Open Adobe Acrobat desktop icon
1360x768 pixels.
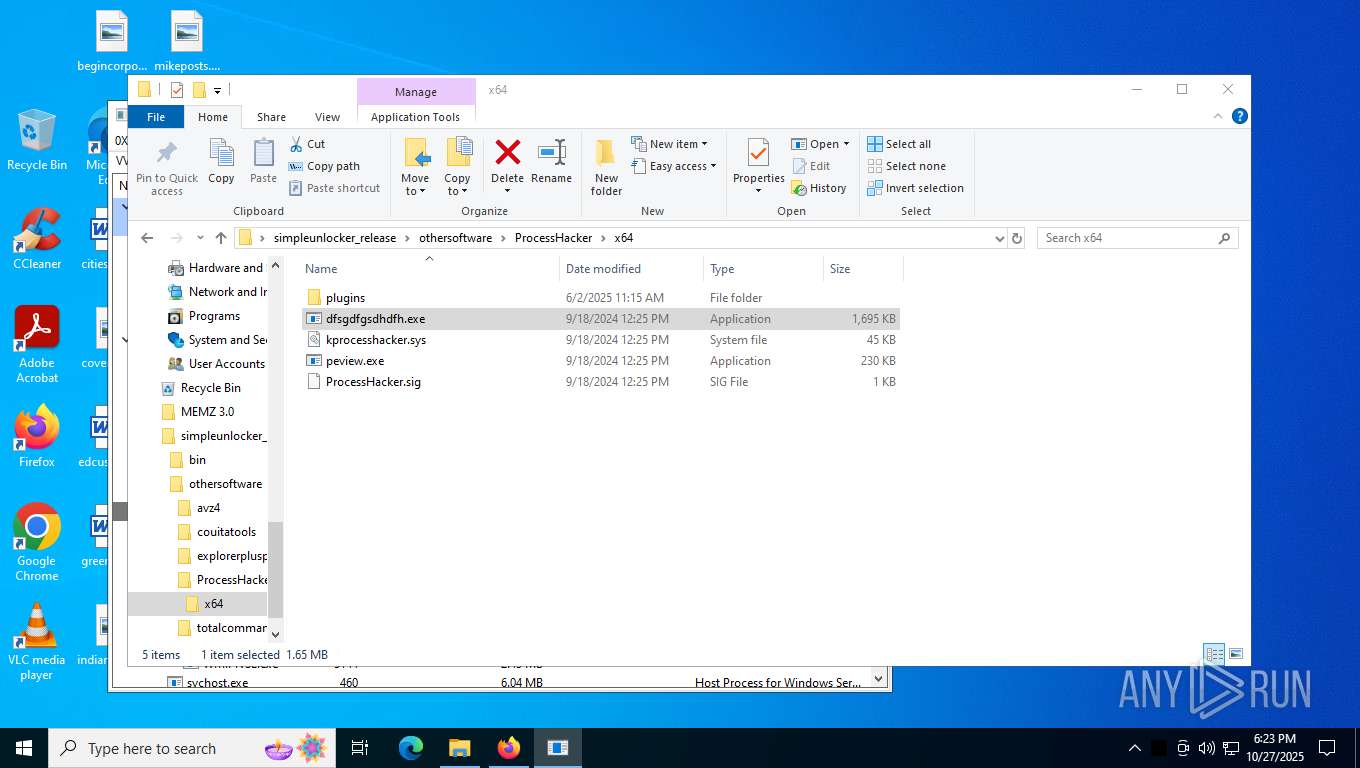click(x=37, y=344)
